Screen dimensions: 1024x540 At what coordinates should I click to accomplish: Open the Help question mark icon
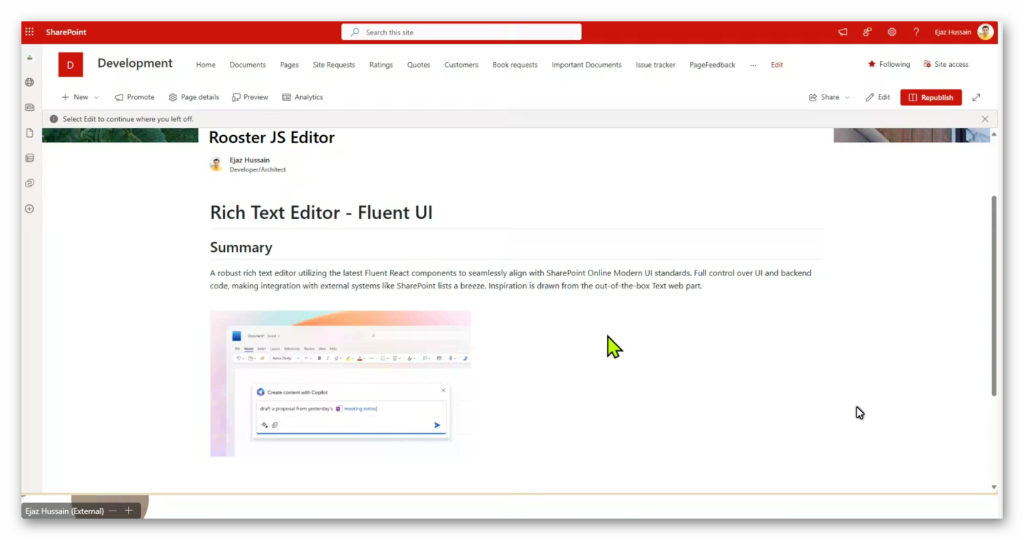916,32
